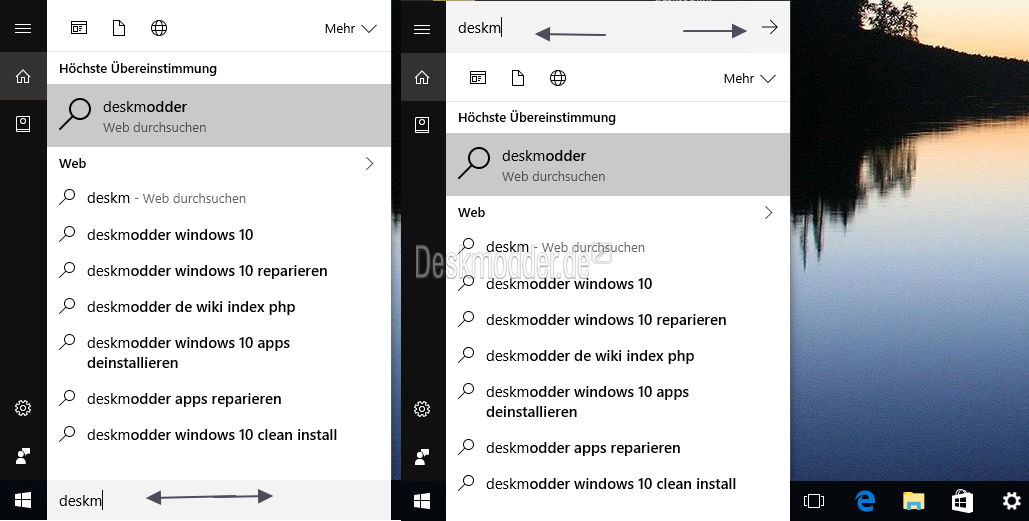Open the hamburger menu in the right search panel
The width and height of the screenshot is (1029, 521).
click(422, 29)
